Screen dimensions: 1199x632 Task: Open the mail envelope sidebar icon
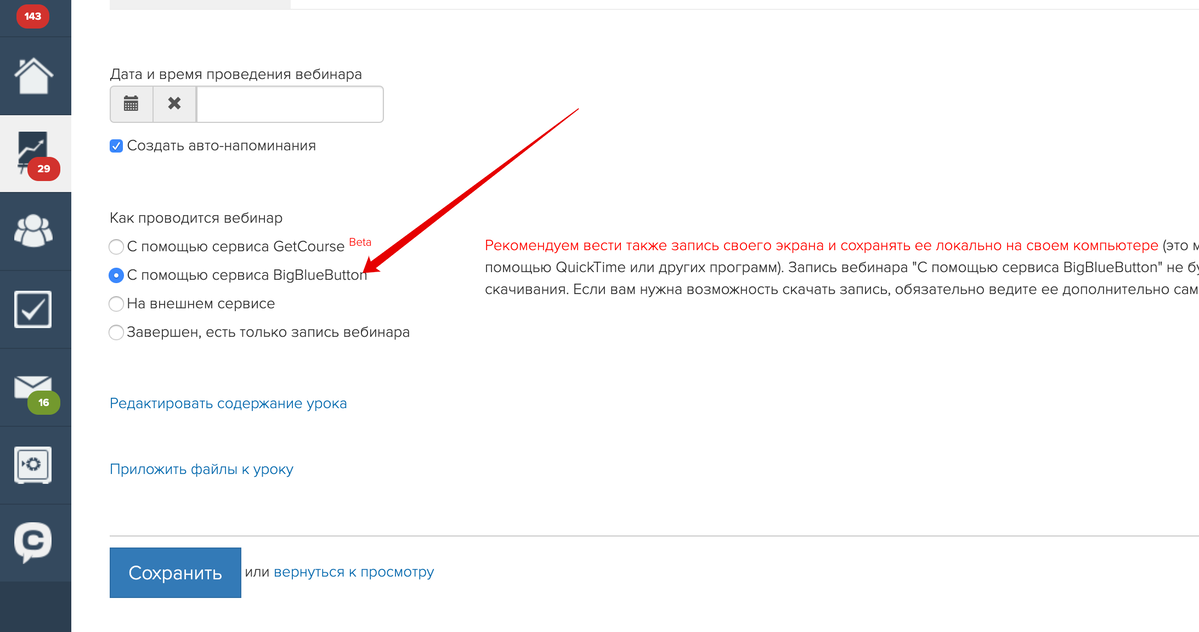point(35,392)
